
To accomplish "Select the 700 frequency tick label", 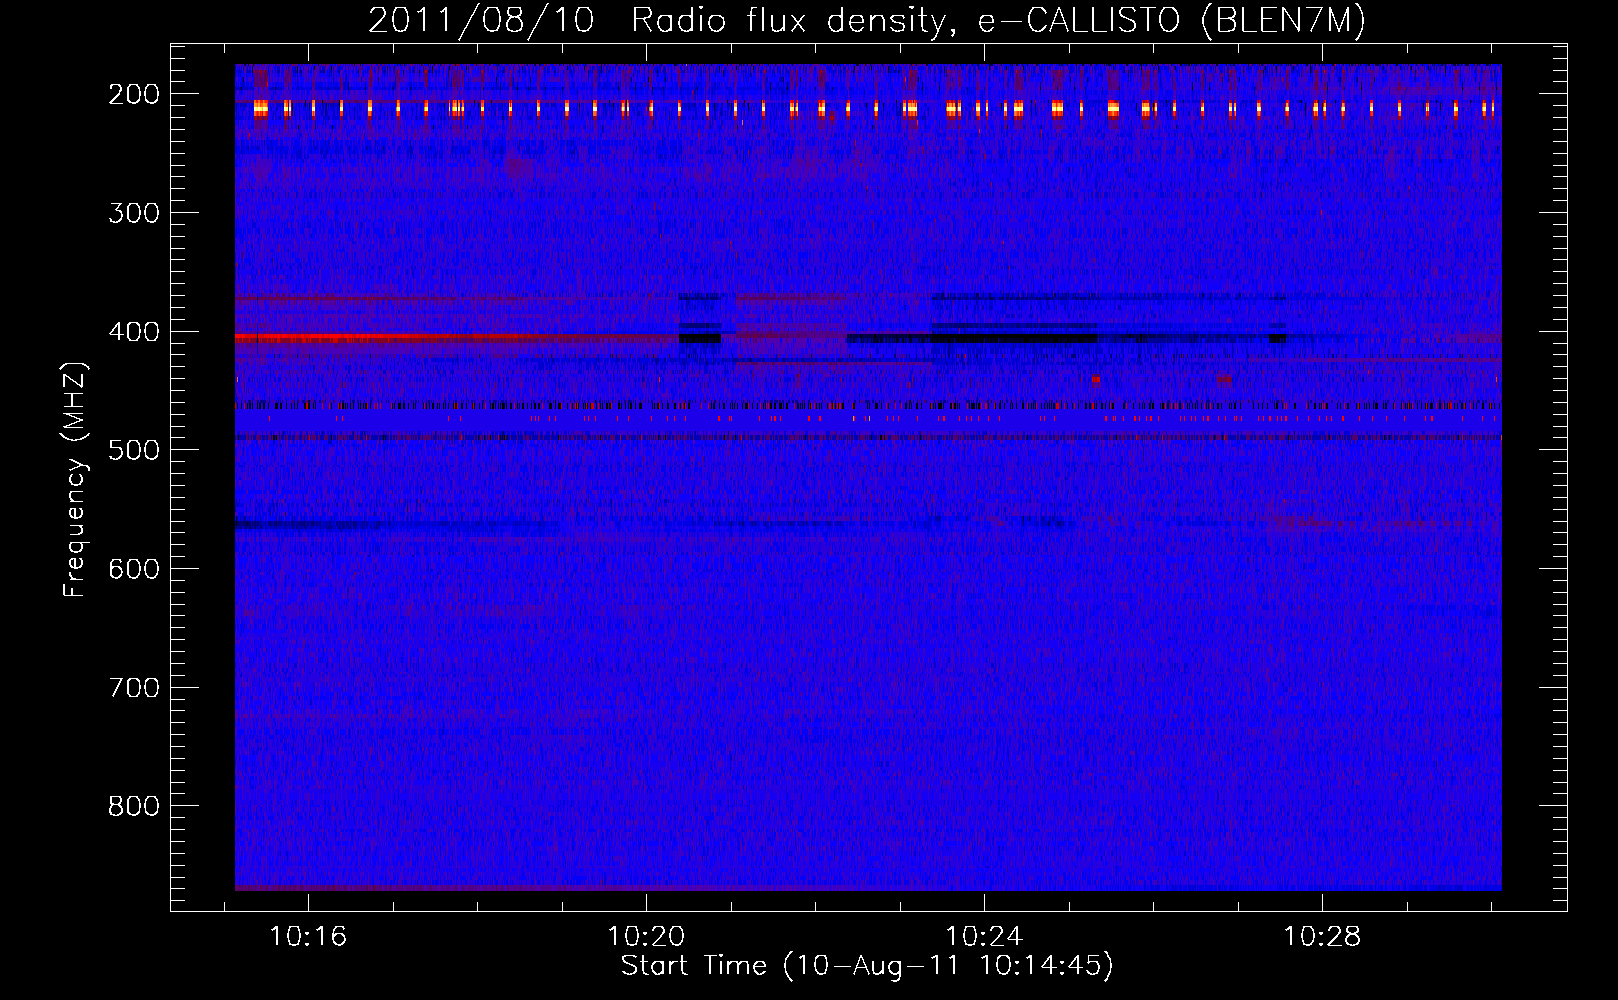I will pyautogui.click(x=134, y=688).
